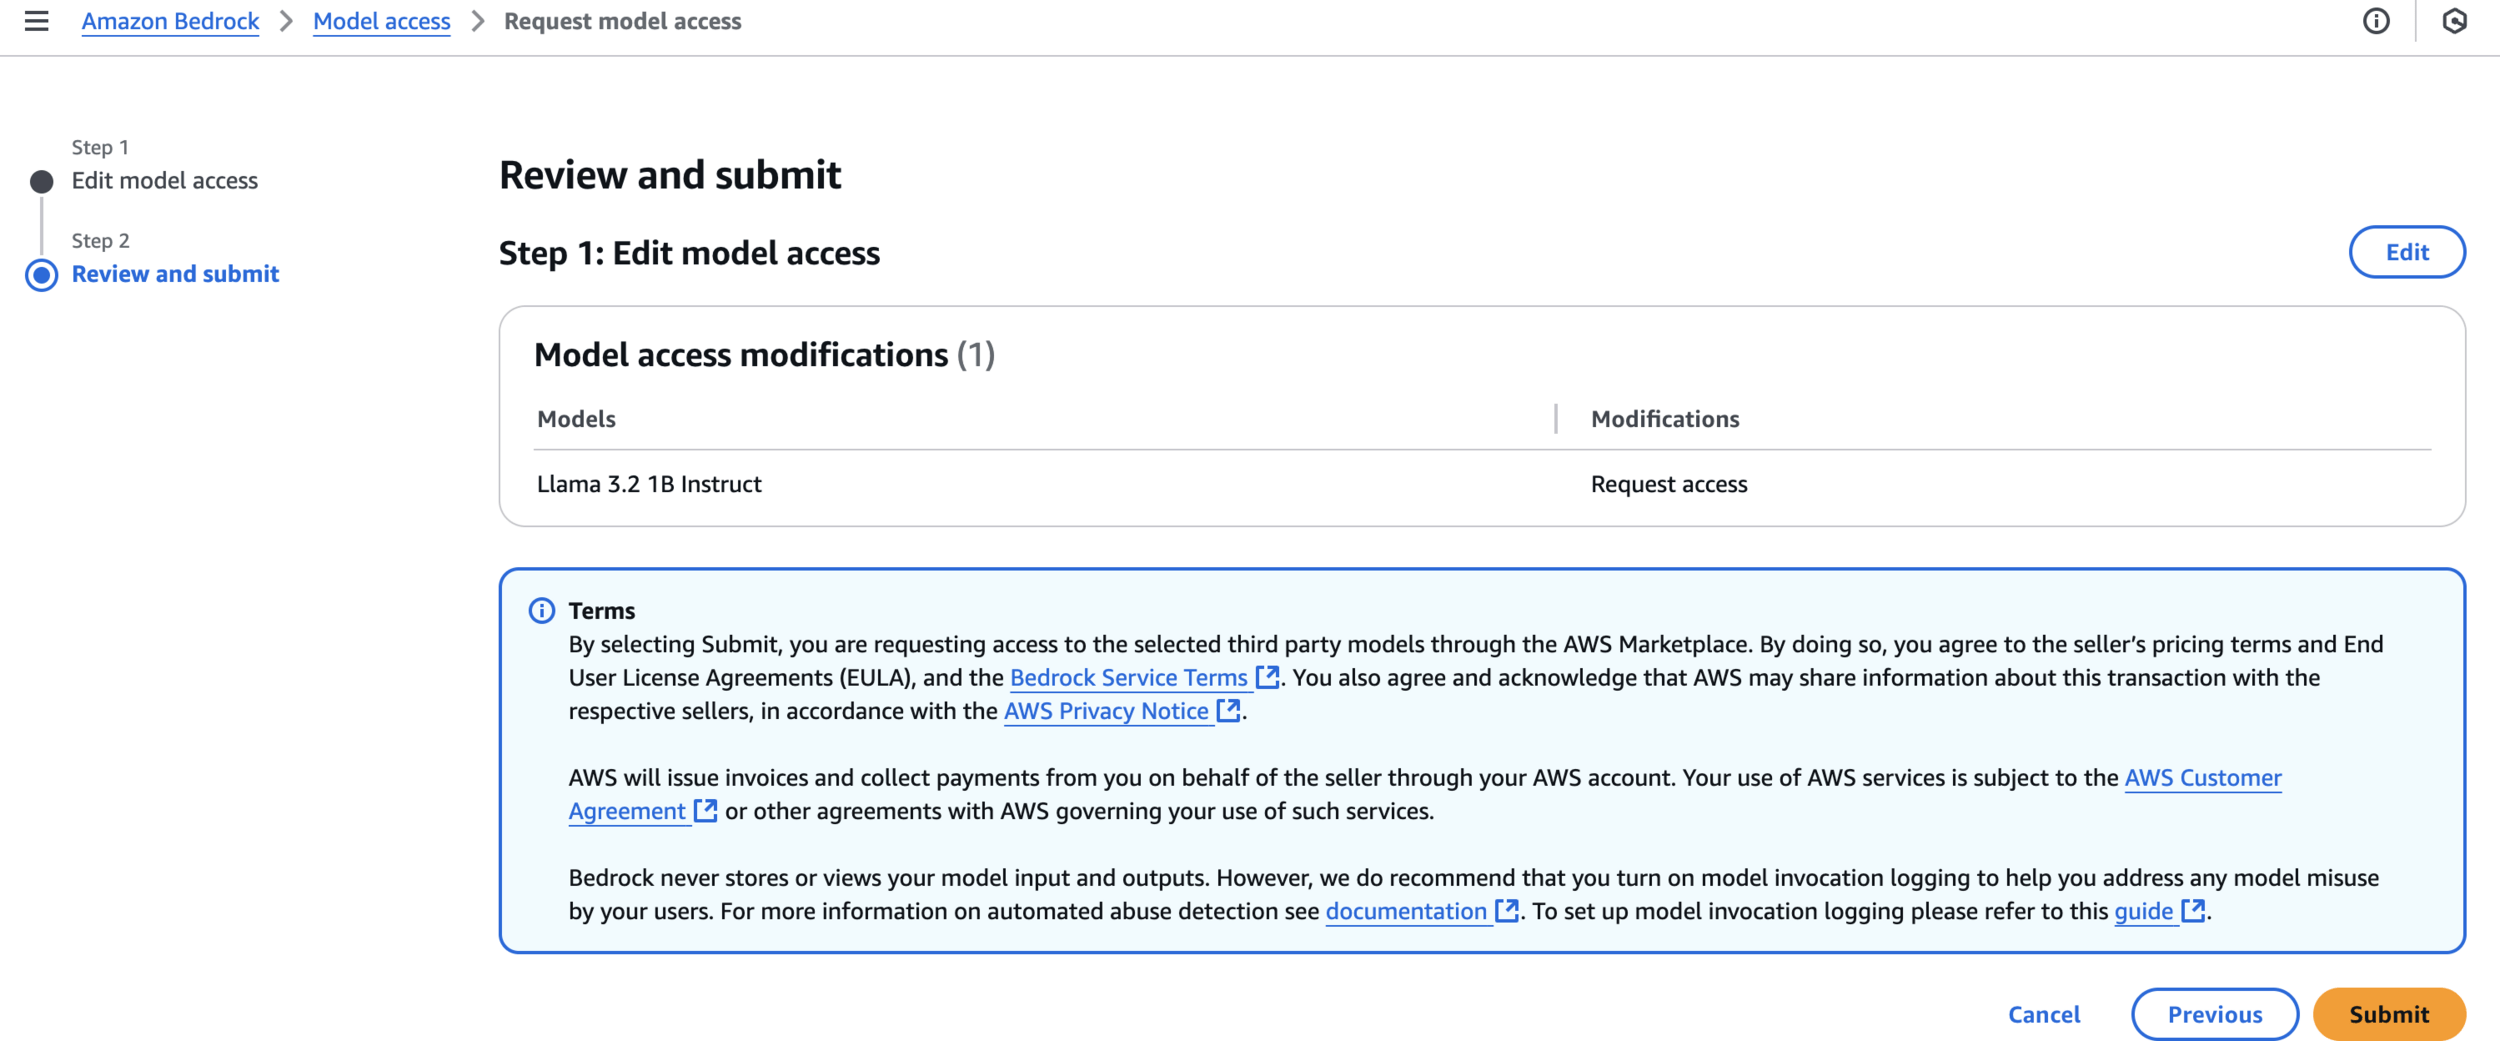The image size is (2500, 1041).
Task: Cancel the model access request
Action: [2044, 1014]
